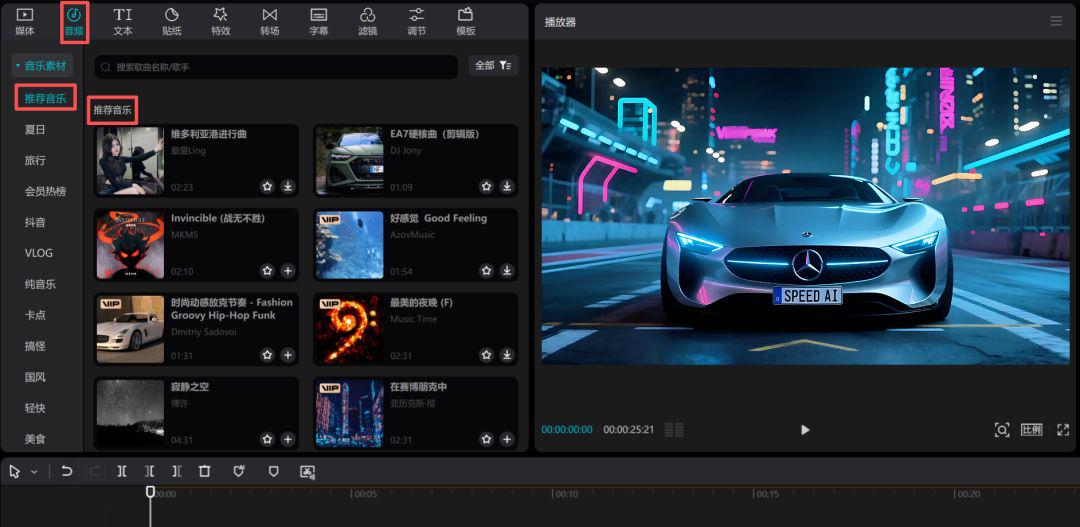Add Invincible (战无不胜) track to timeline
1080x527 pixels.
coord(288,271)
